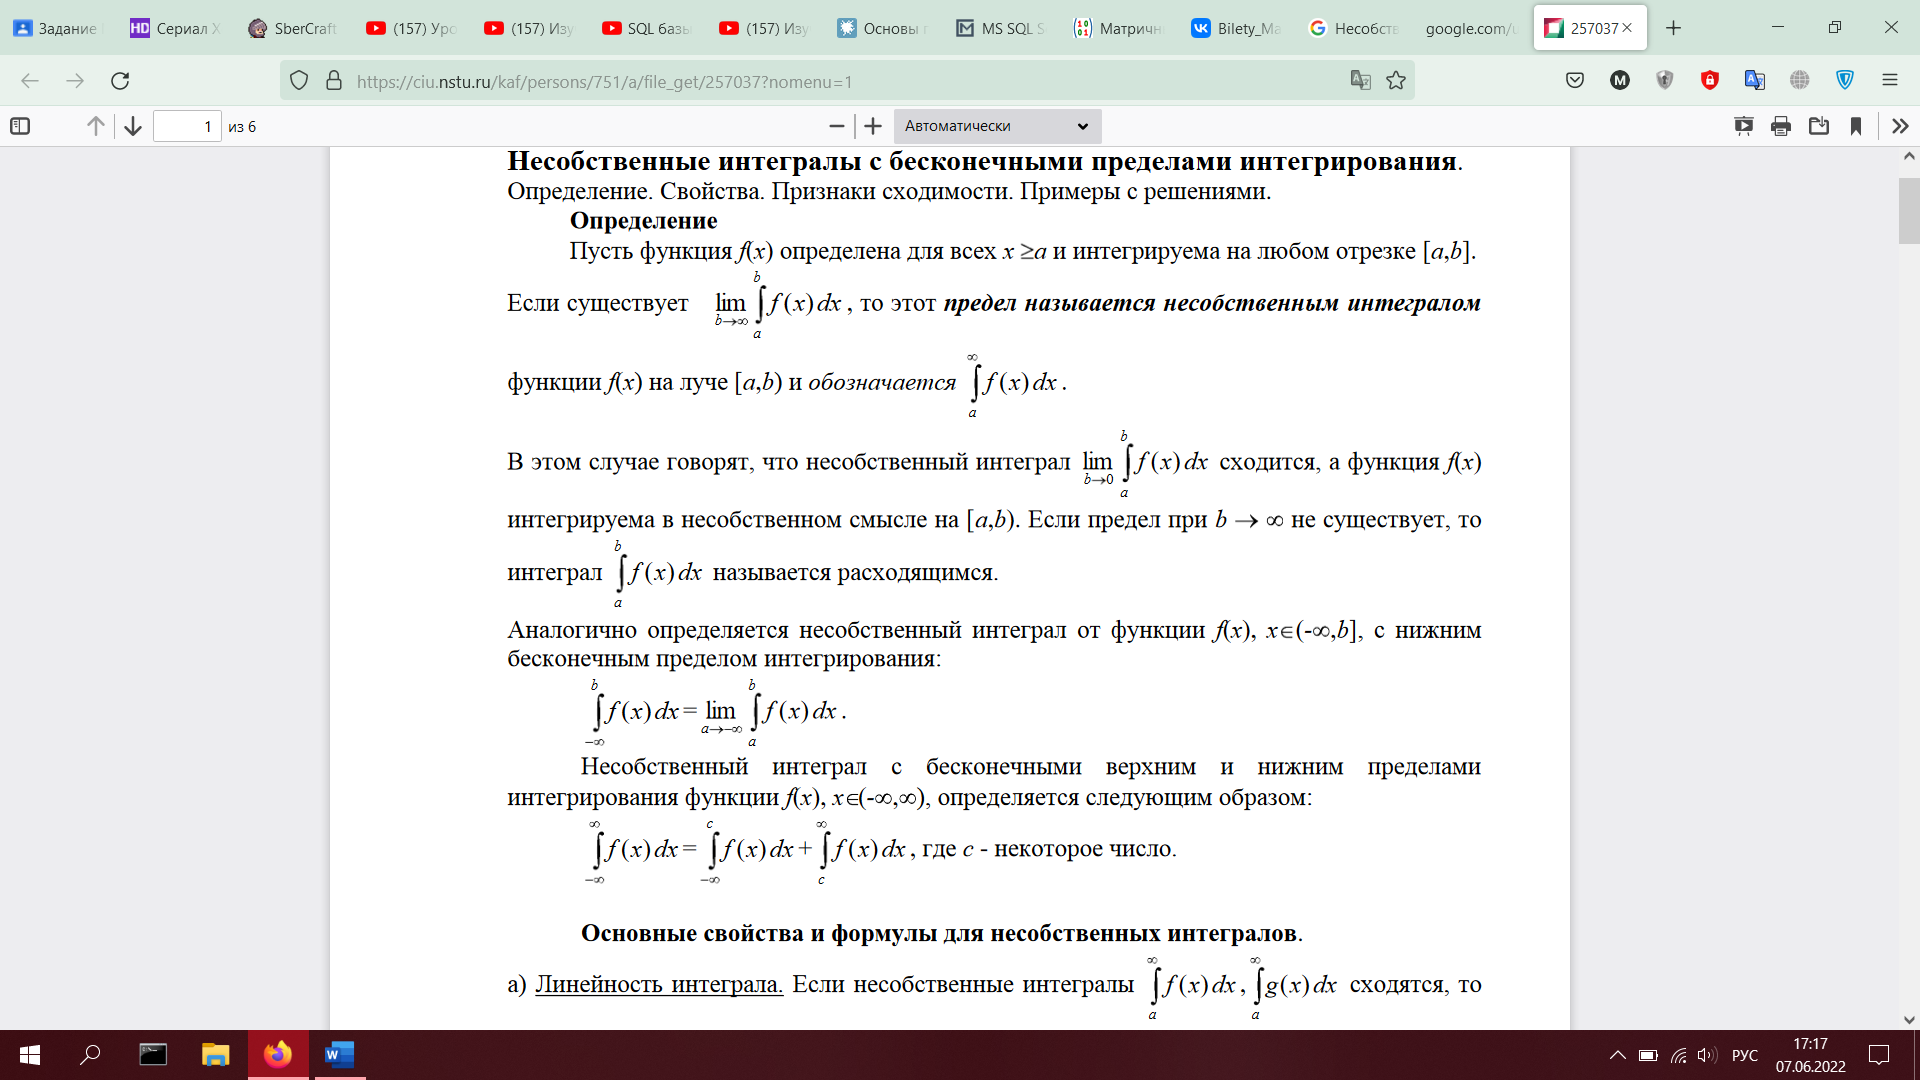Open the gray shield extension icon
Screen dimensions: 1920x1080
[x=1665, y=81]
